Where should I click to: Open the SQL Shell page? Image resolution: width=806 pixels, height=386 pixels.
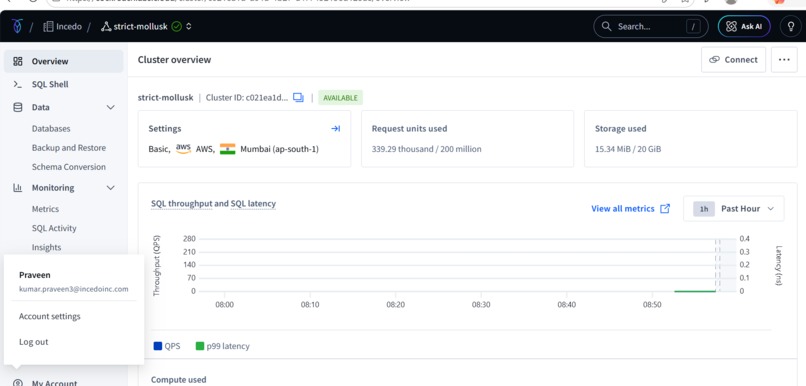[x=50, y=84]
